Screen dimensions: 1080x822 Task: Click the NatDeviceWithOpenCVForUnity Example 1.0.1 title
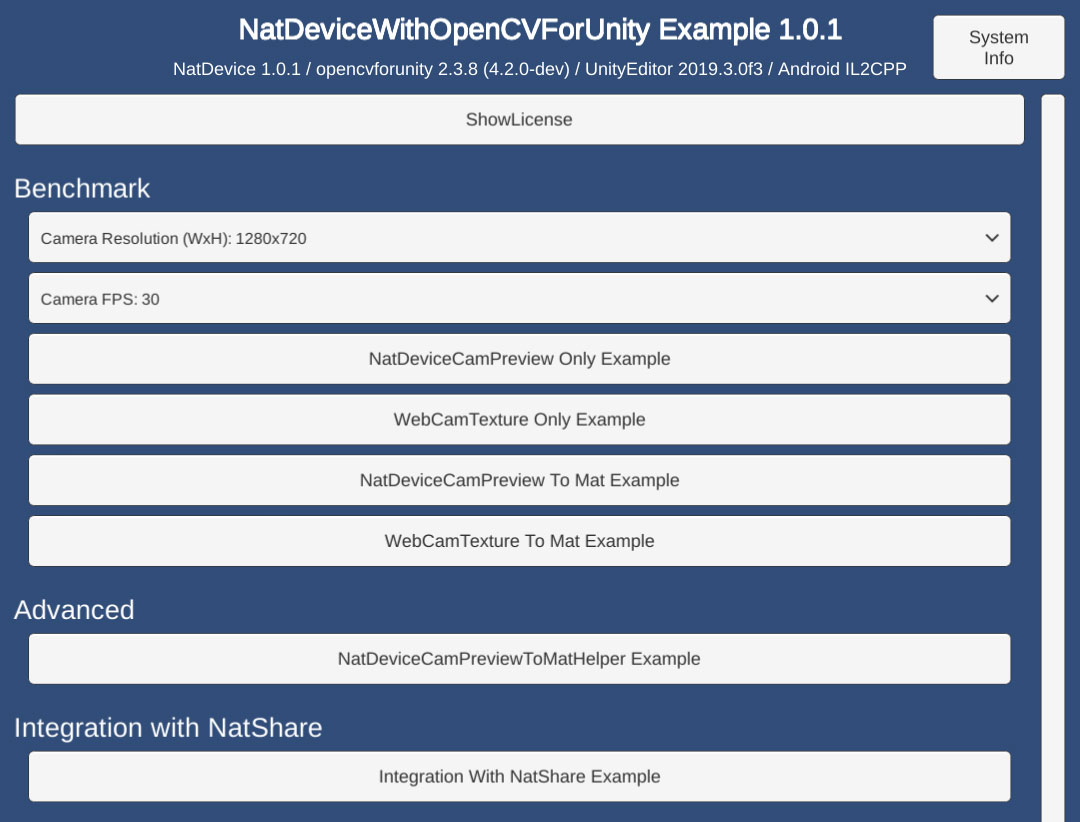pyautogui.click(x=540, y=30)
